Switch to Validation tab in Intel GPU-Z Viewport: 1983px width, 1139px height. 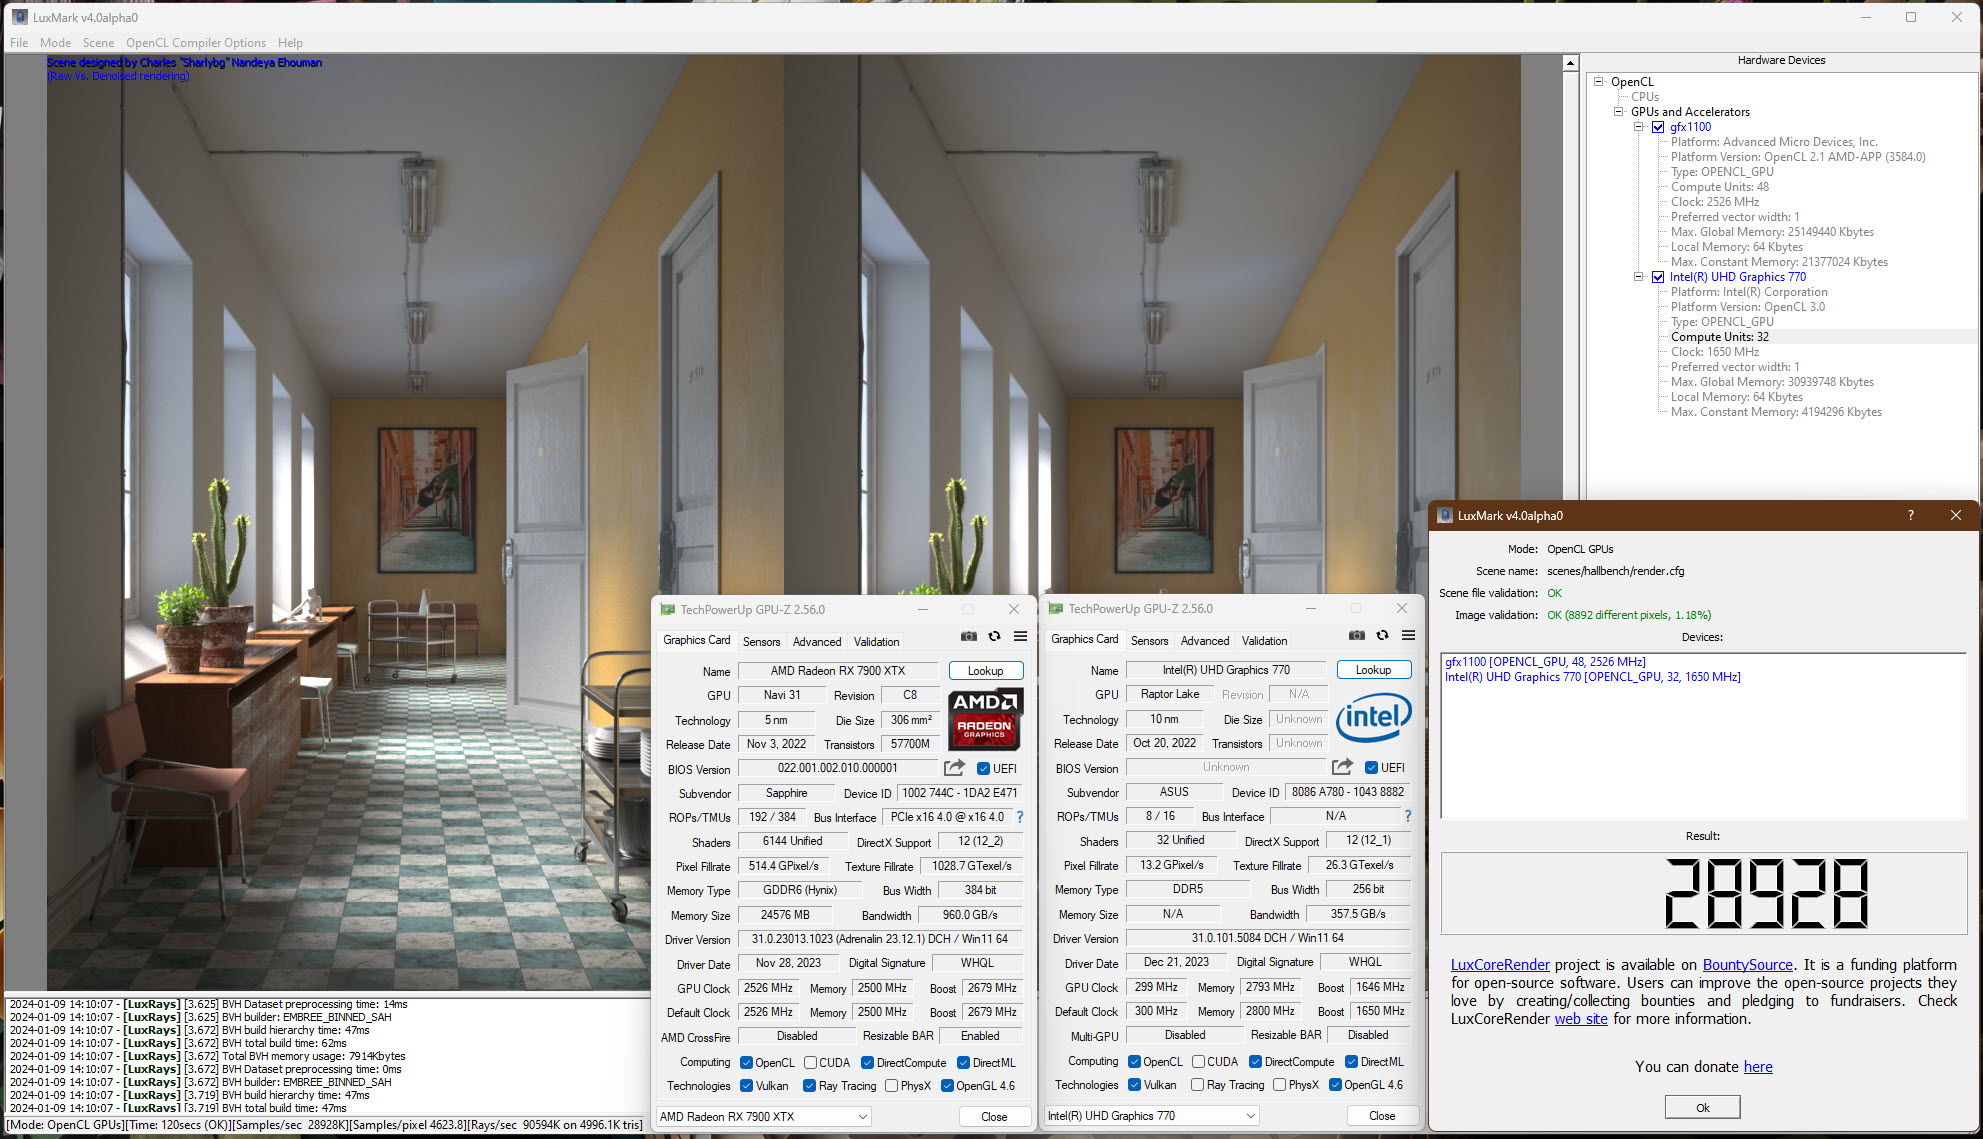coord(1264,640)
